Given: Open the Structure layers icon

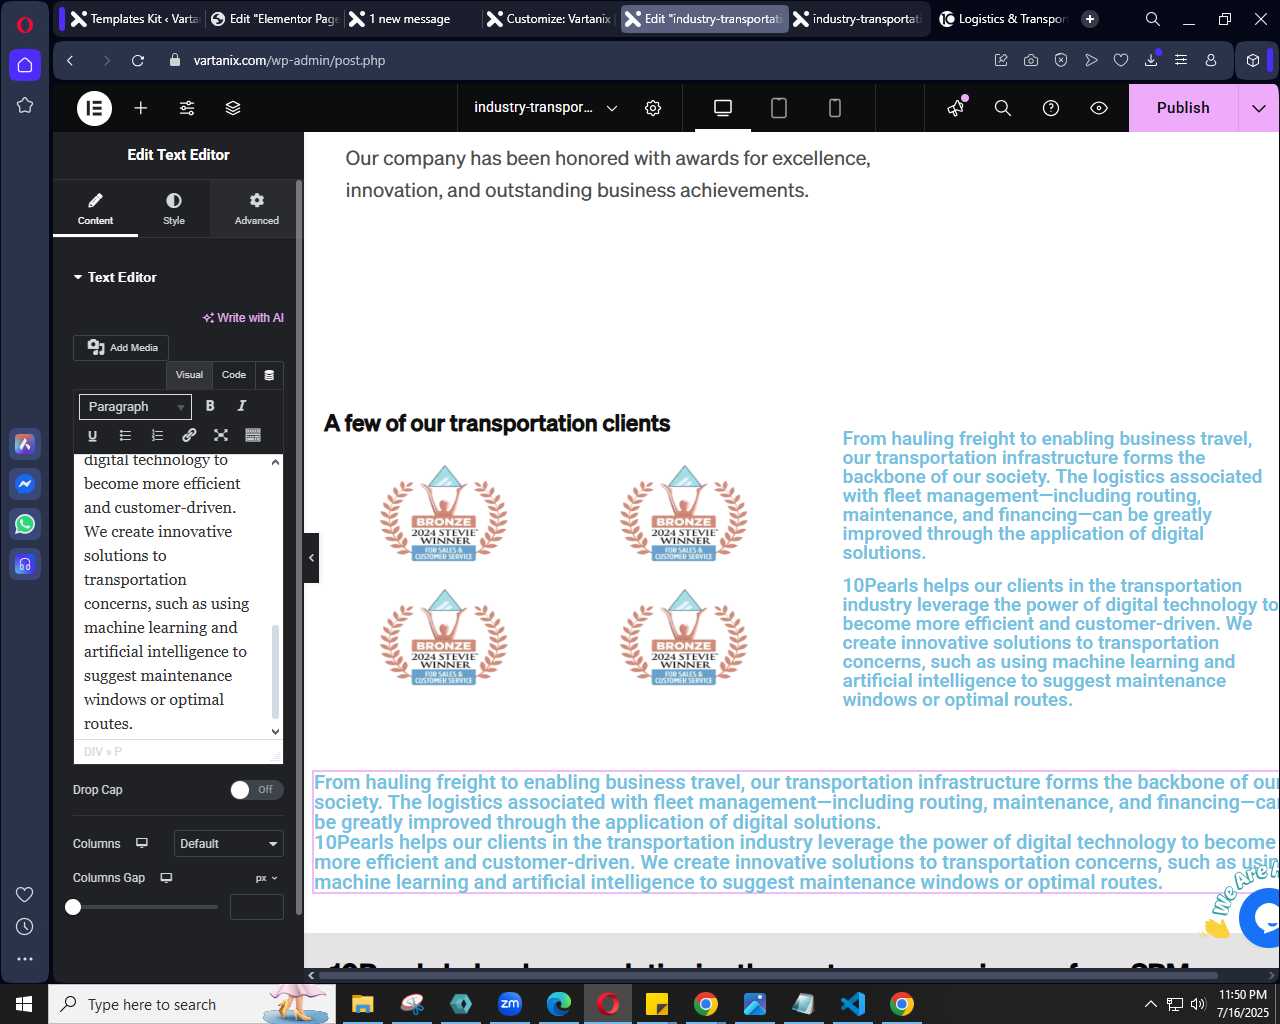Looking at the screenshot, I should (x=233, y=108).
